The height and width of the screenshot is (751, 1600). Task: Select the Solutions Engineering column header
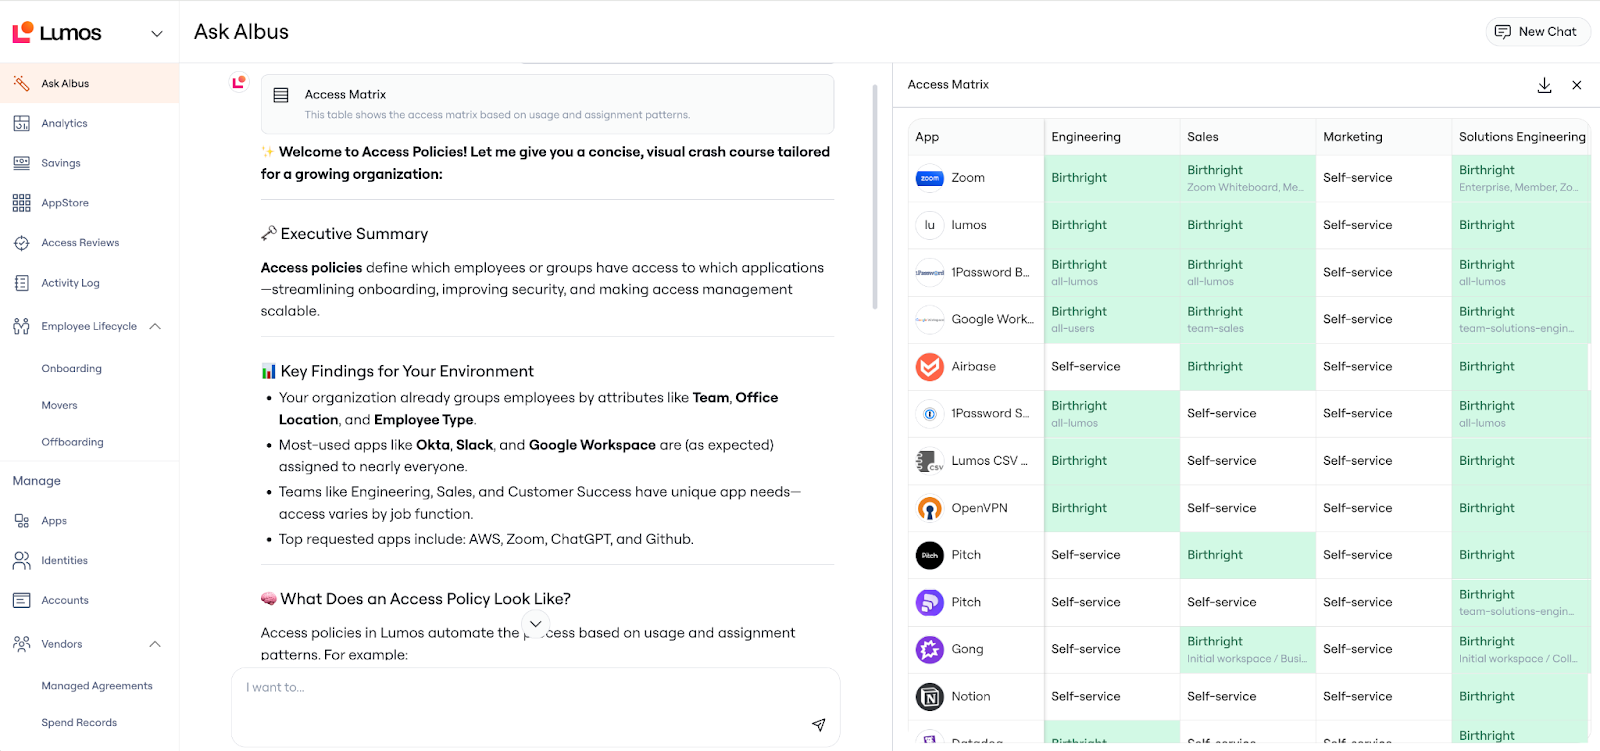[1522, 137]
